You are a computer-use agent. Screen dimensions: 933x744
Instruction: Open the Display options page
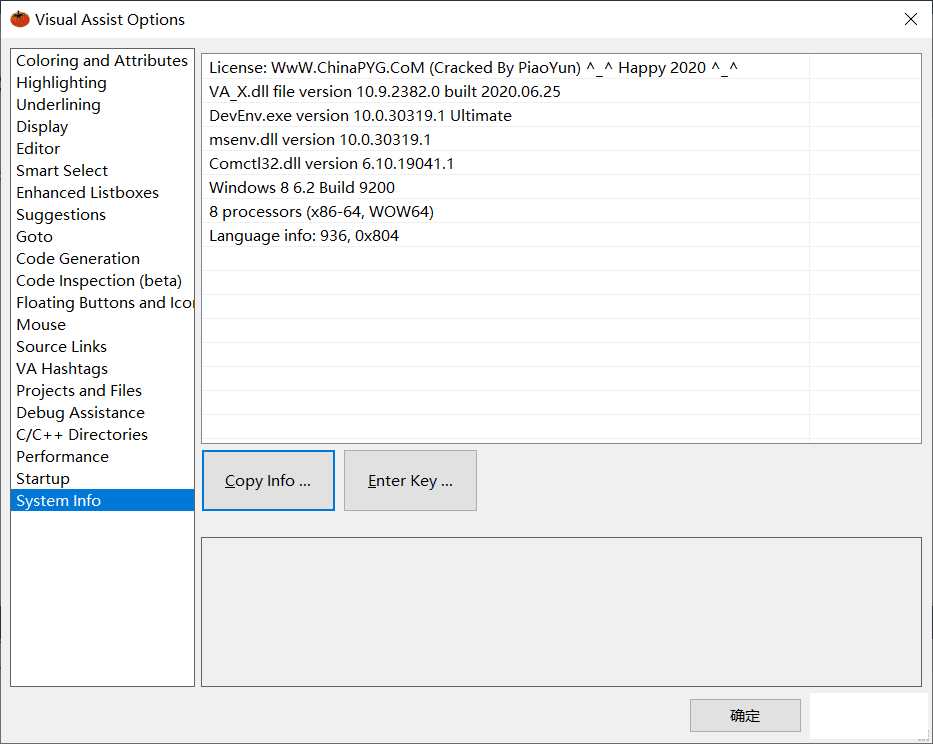pos(102,127)
